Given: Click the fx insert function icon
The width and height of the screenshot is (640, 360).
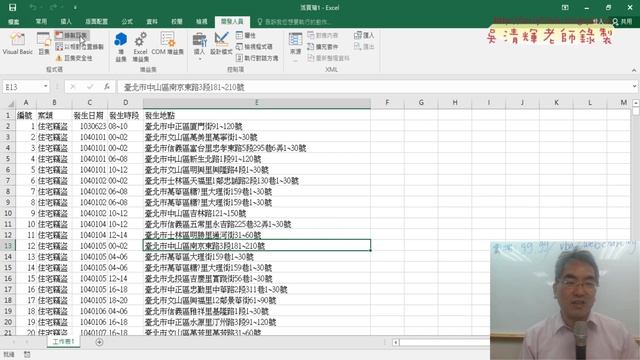Looking at the screenshot, I should (x=107, y=87).
